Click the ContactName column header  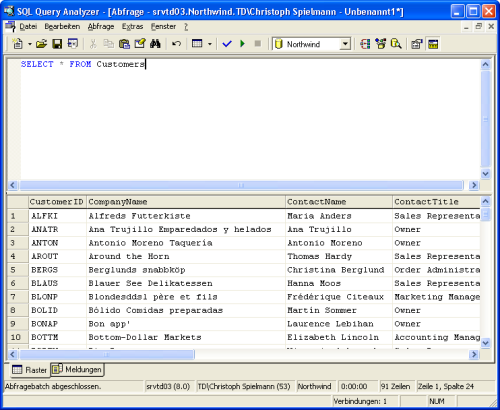pos(339,202)
